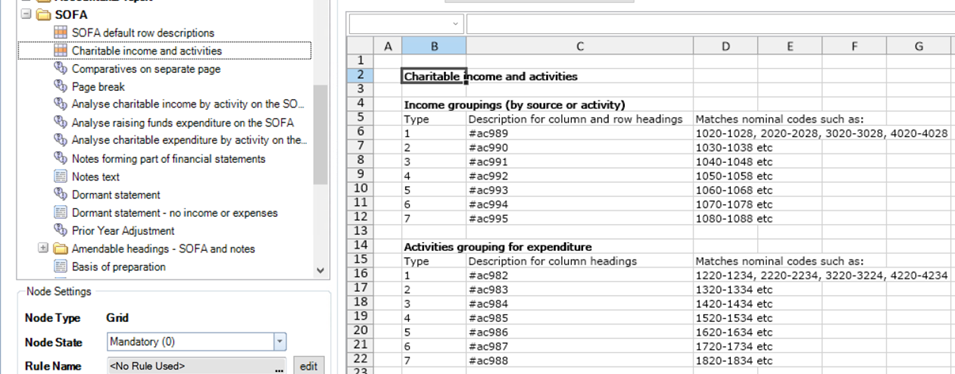Screen dimensions: 955x374
Task: Click the edit button beside Rule Name
Action: tap(309, 366)
